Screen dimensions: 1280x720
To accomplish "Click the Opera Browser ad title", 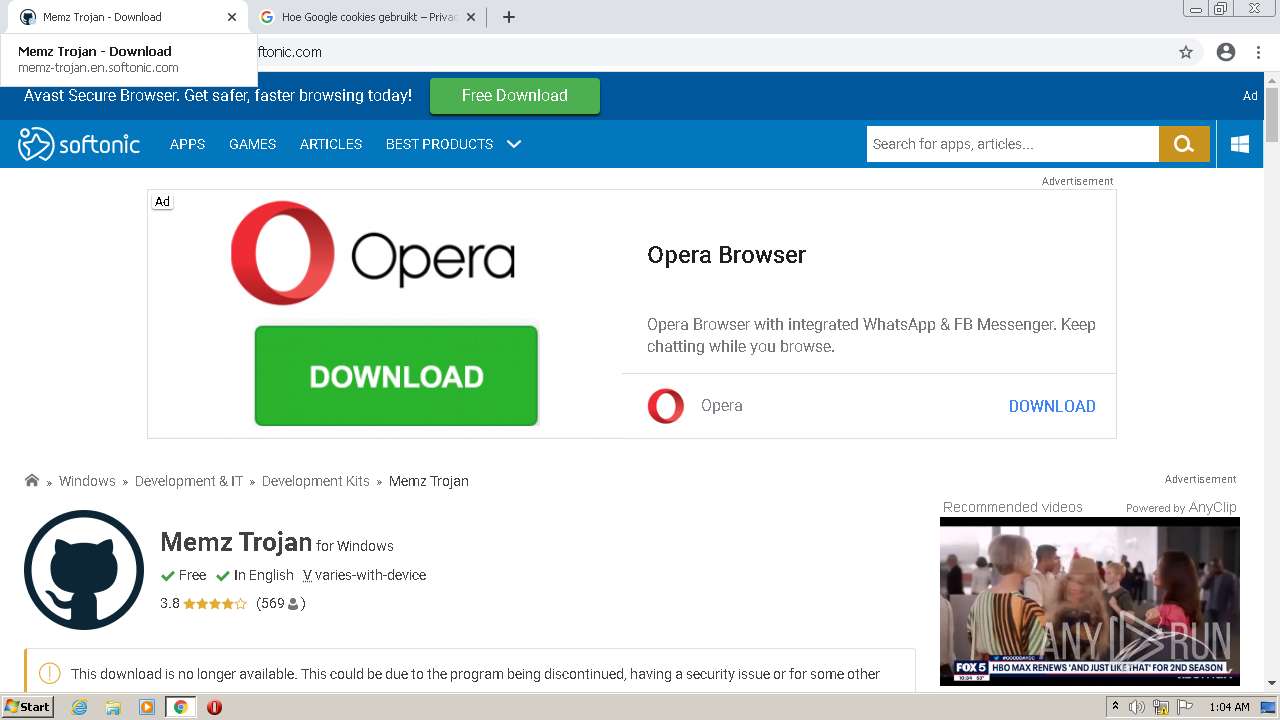I will coord(727,255).
